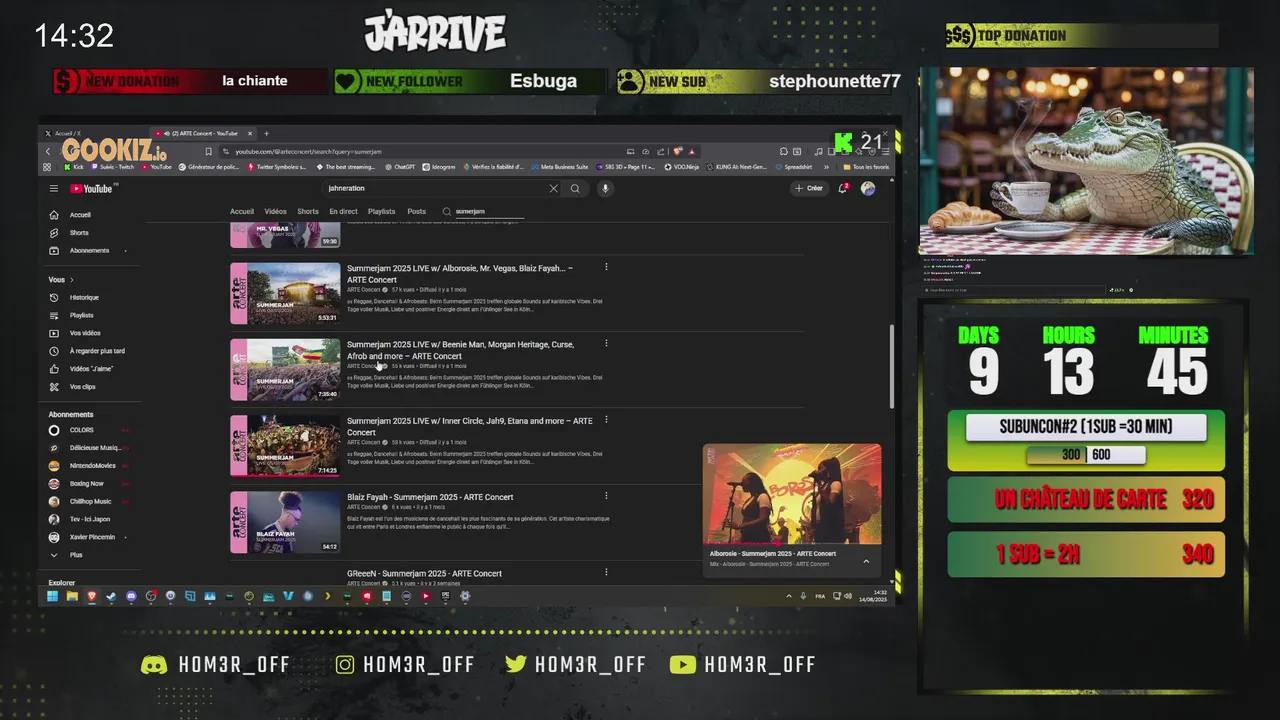This screenshot has height=720, width=1280.
Task: Open options menu for Inner Circle video
Action: (x=606, y=419)
